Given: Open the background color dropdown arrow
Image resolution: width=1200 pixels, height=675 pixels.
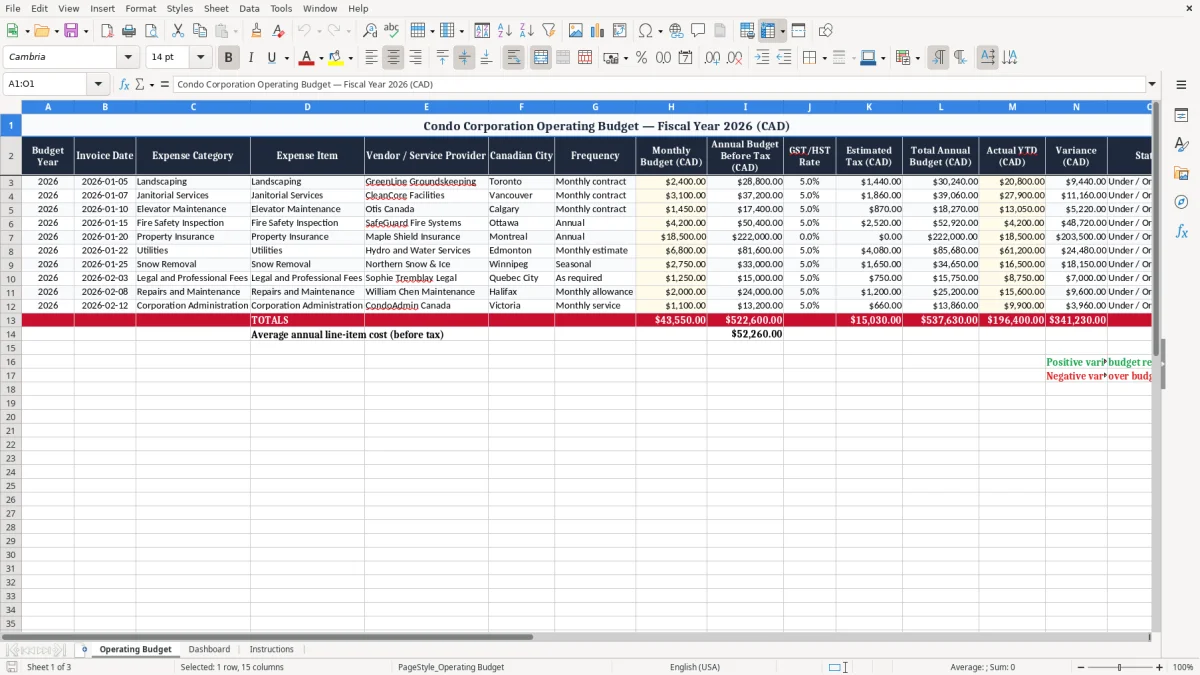Looking at the screenshot, I should coord(350,58).
